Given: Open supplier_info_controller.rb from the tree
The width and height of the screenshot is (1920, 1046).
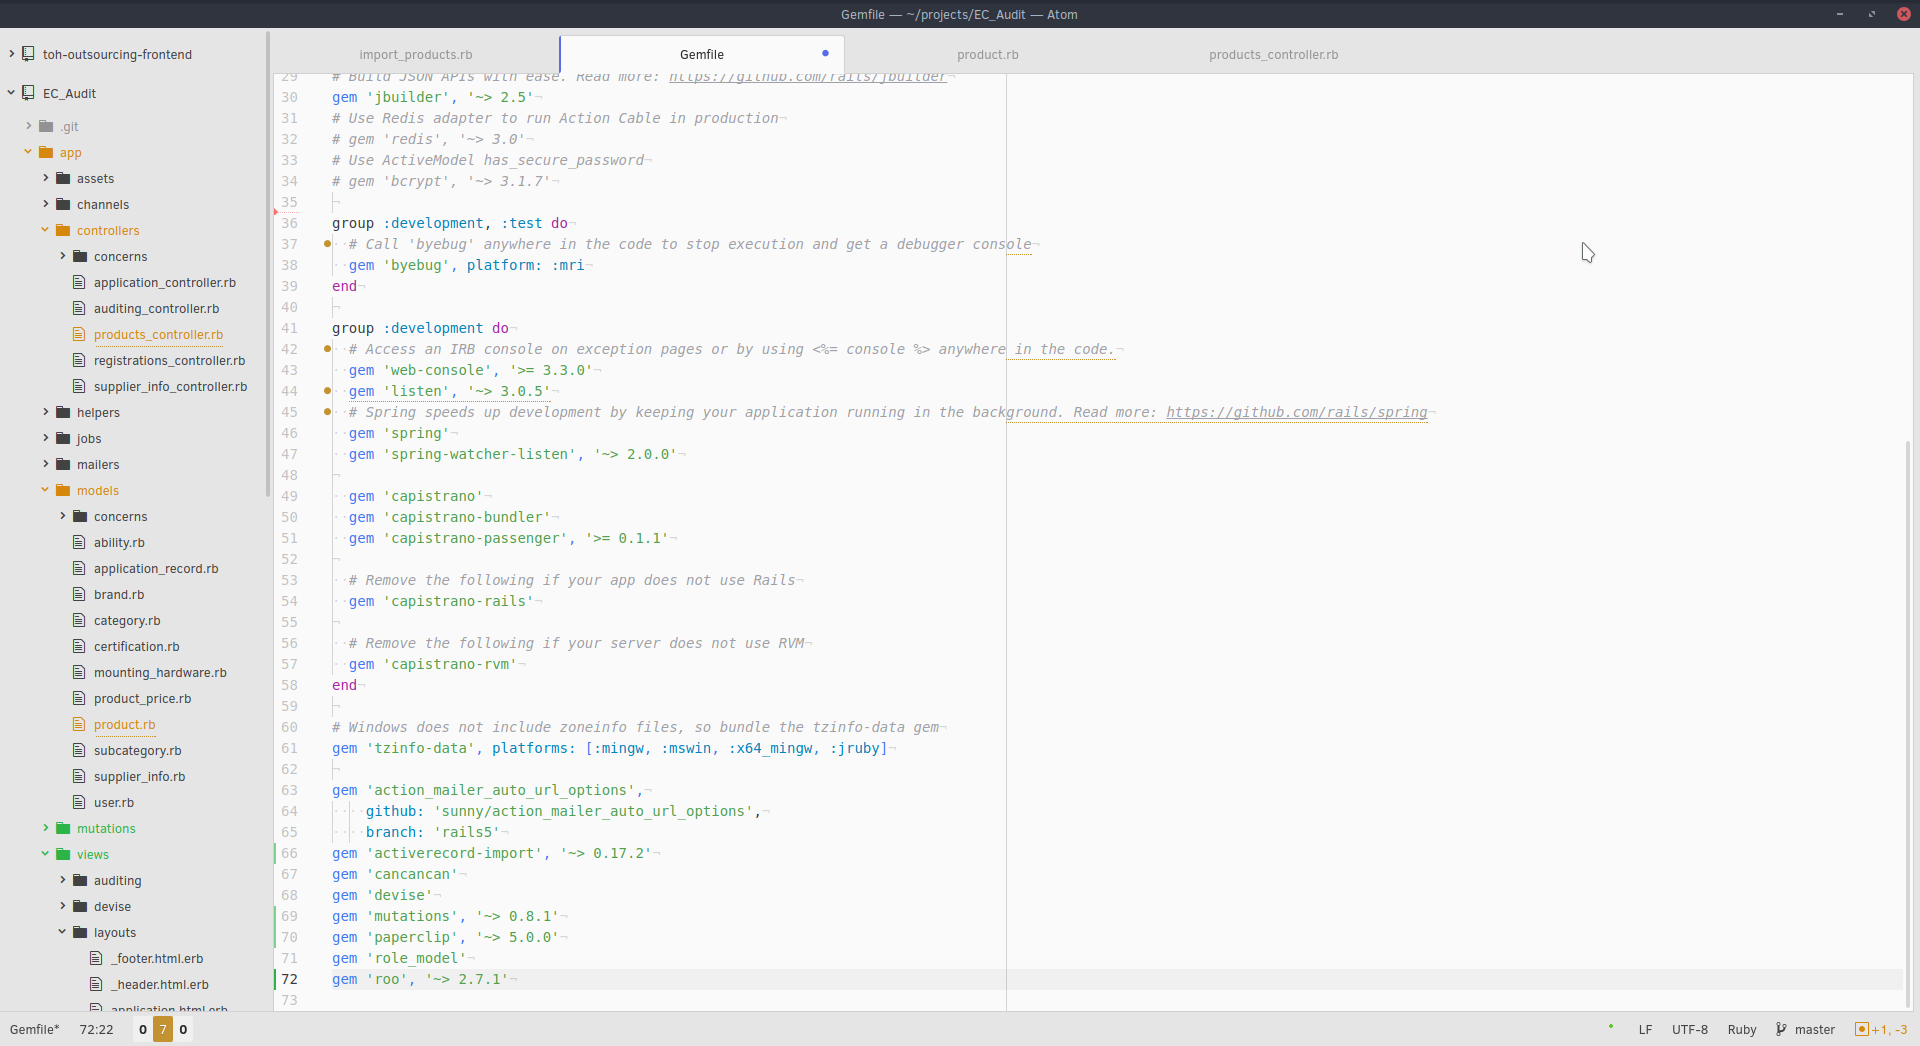Looking at the screenshot, I should (170, 386).
